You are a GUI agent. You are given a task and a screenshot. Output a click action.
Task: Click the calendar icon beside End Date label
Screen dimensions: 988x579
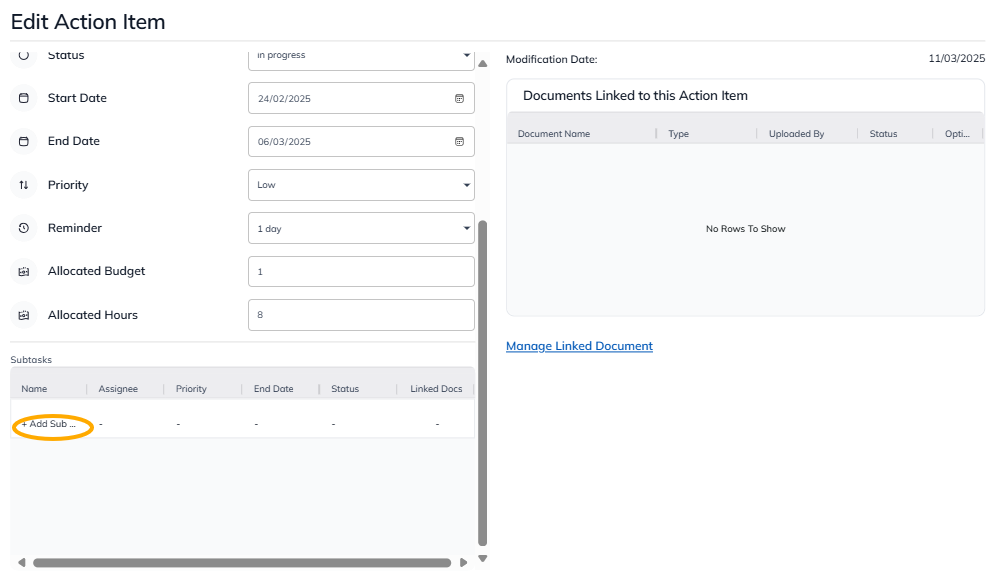point(24,141)
